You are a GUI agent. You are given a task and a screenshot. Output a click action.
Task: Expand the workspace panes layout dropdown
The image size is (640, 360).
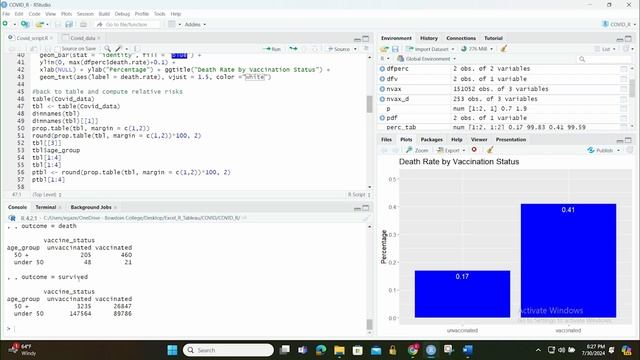click(174, 24)
